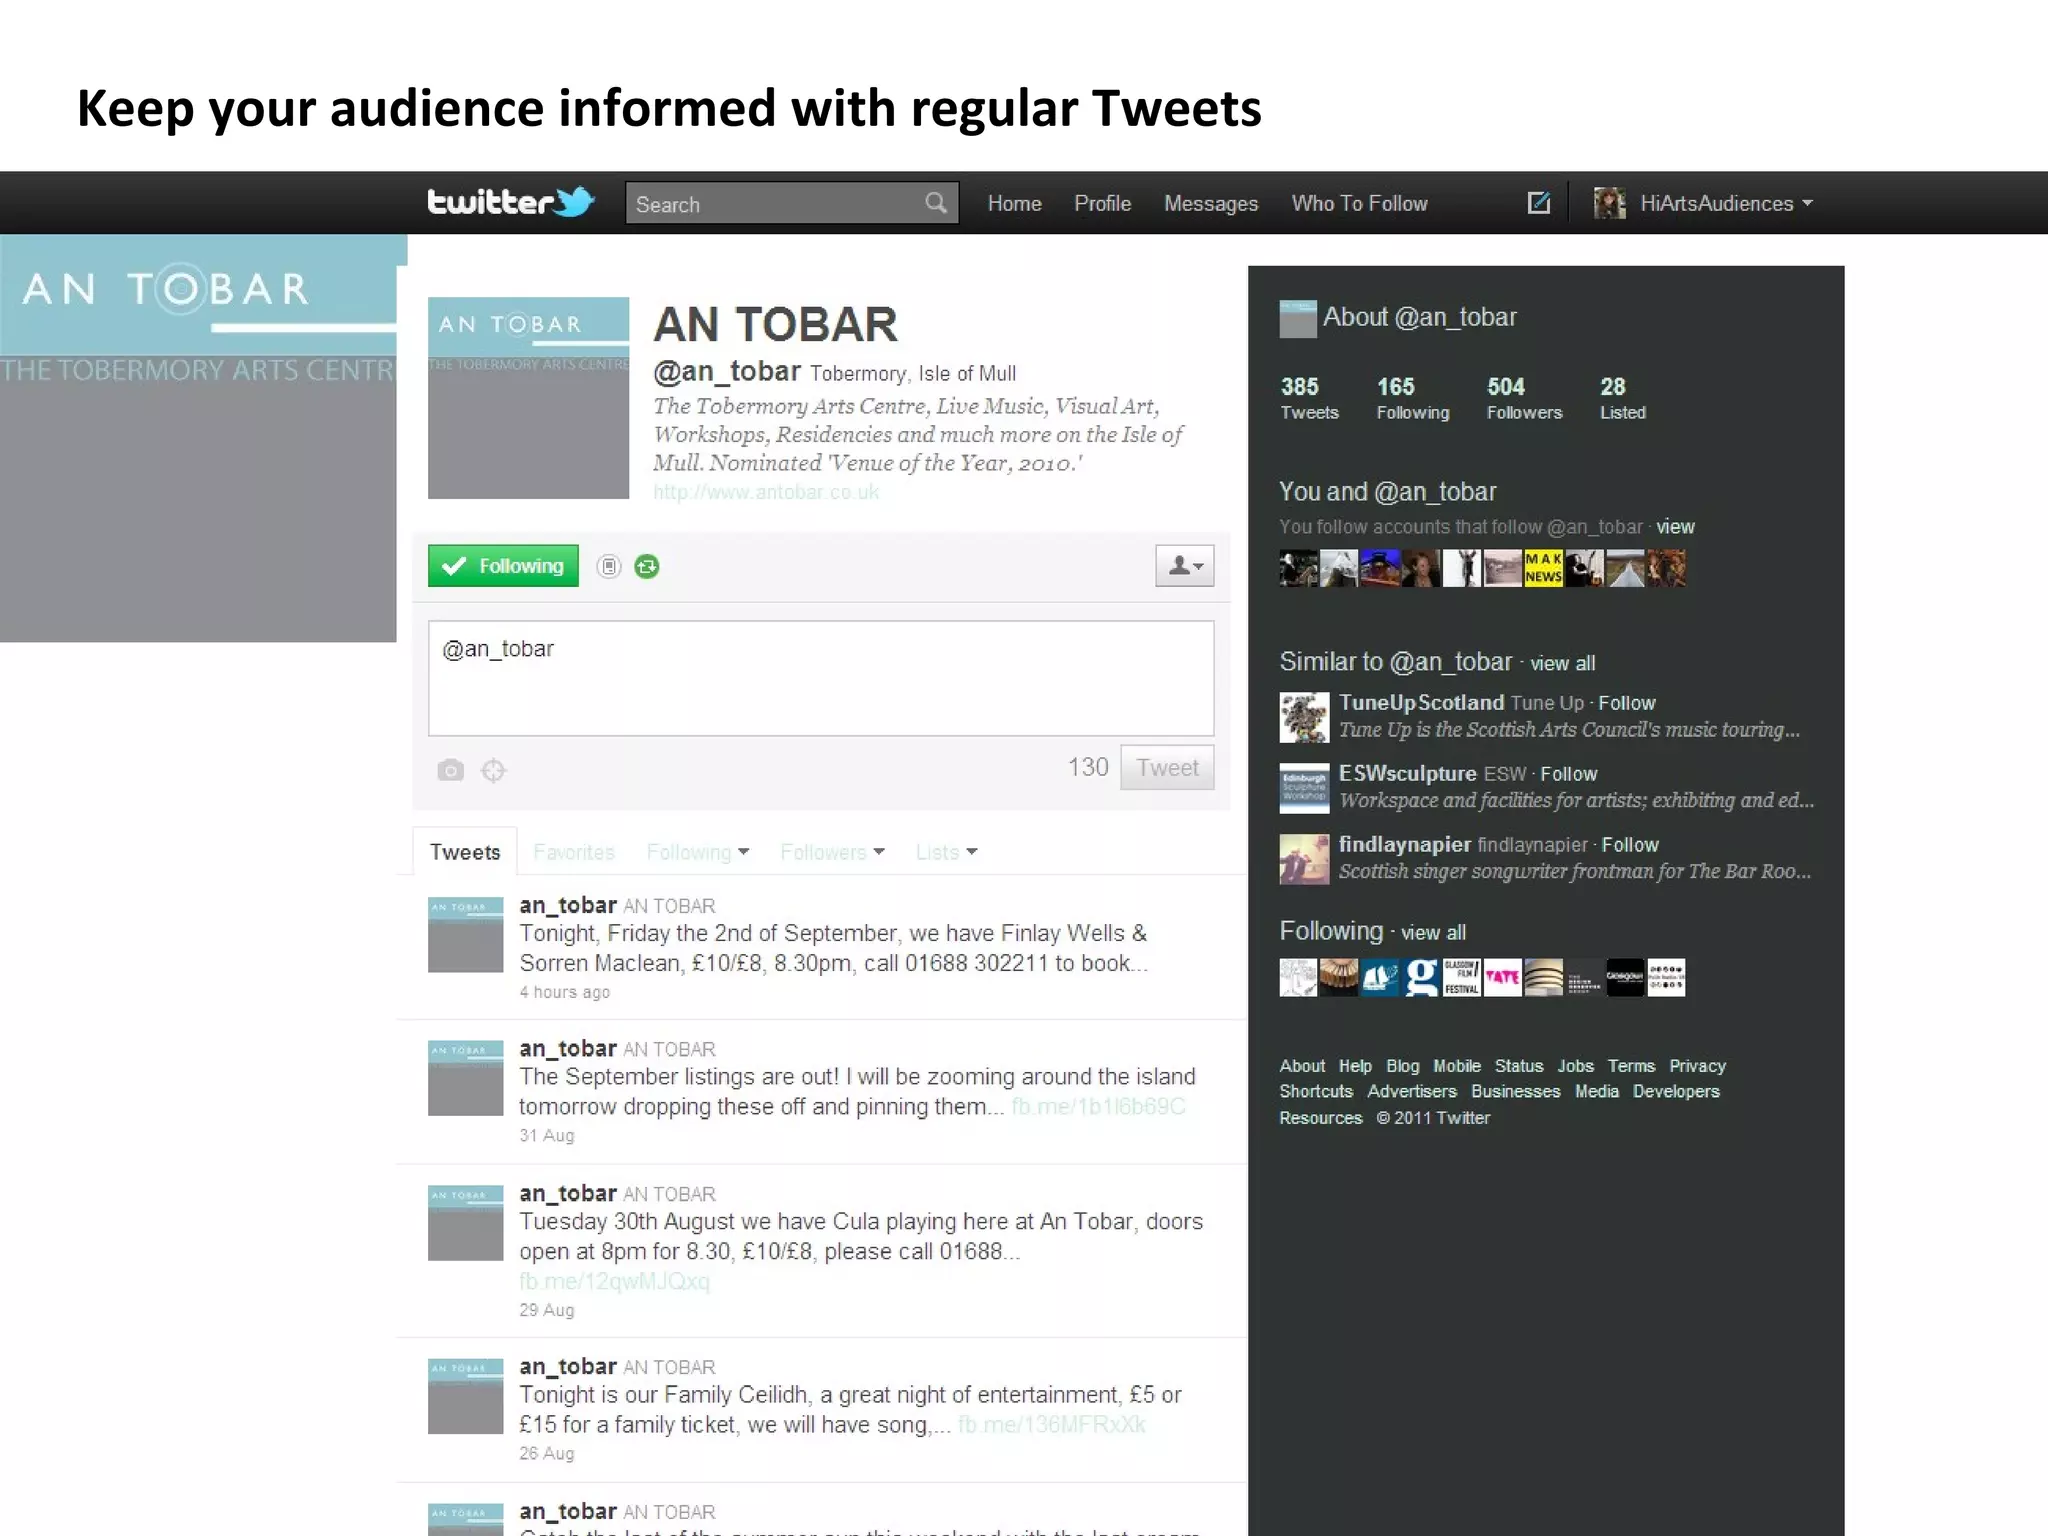
Task: Follow ESWsculpture
Action: point(1568,774)
